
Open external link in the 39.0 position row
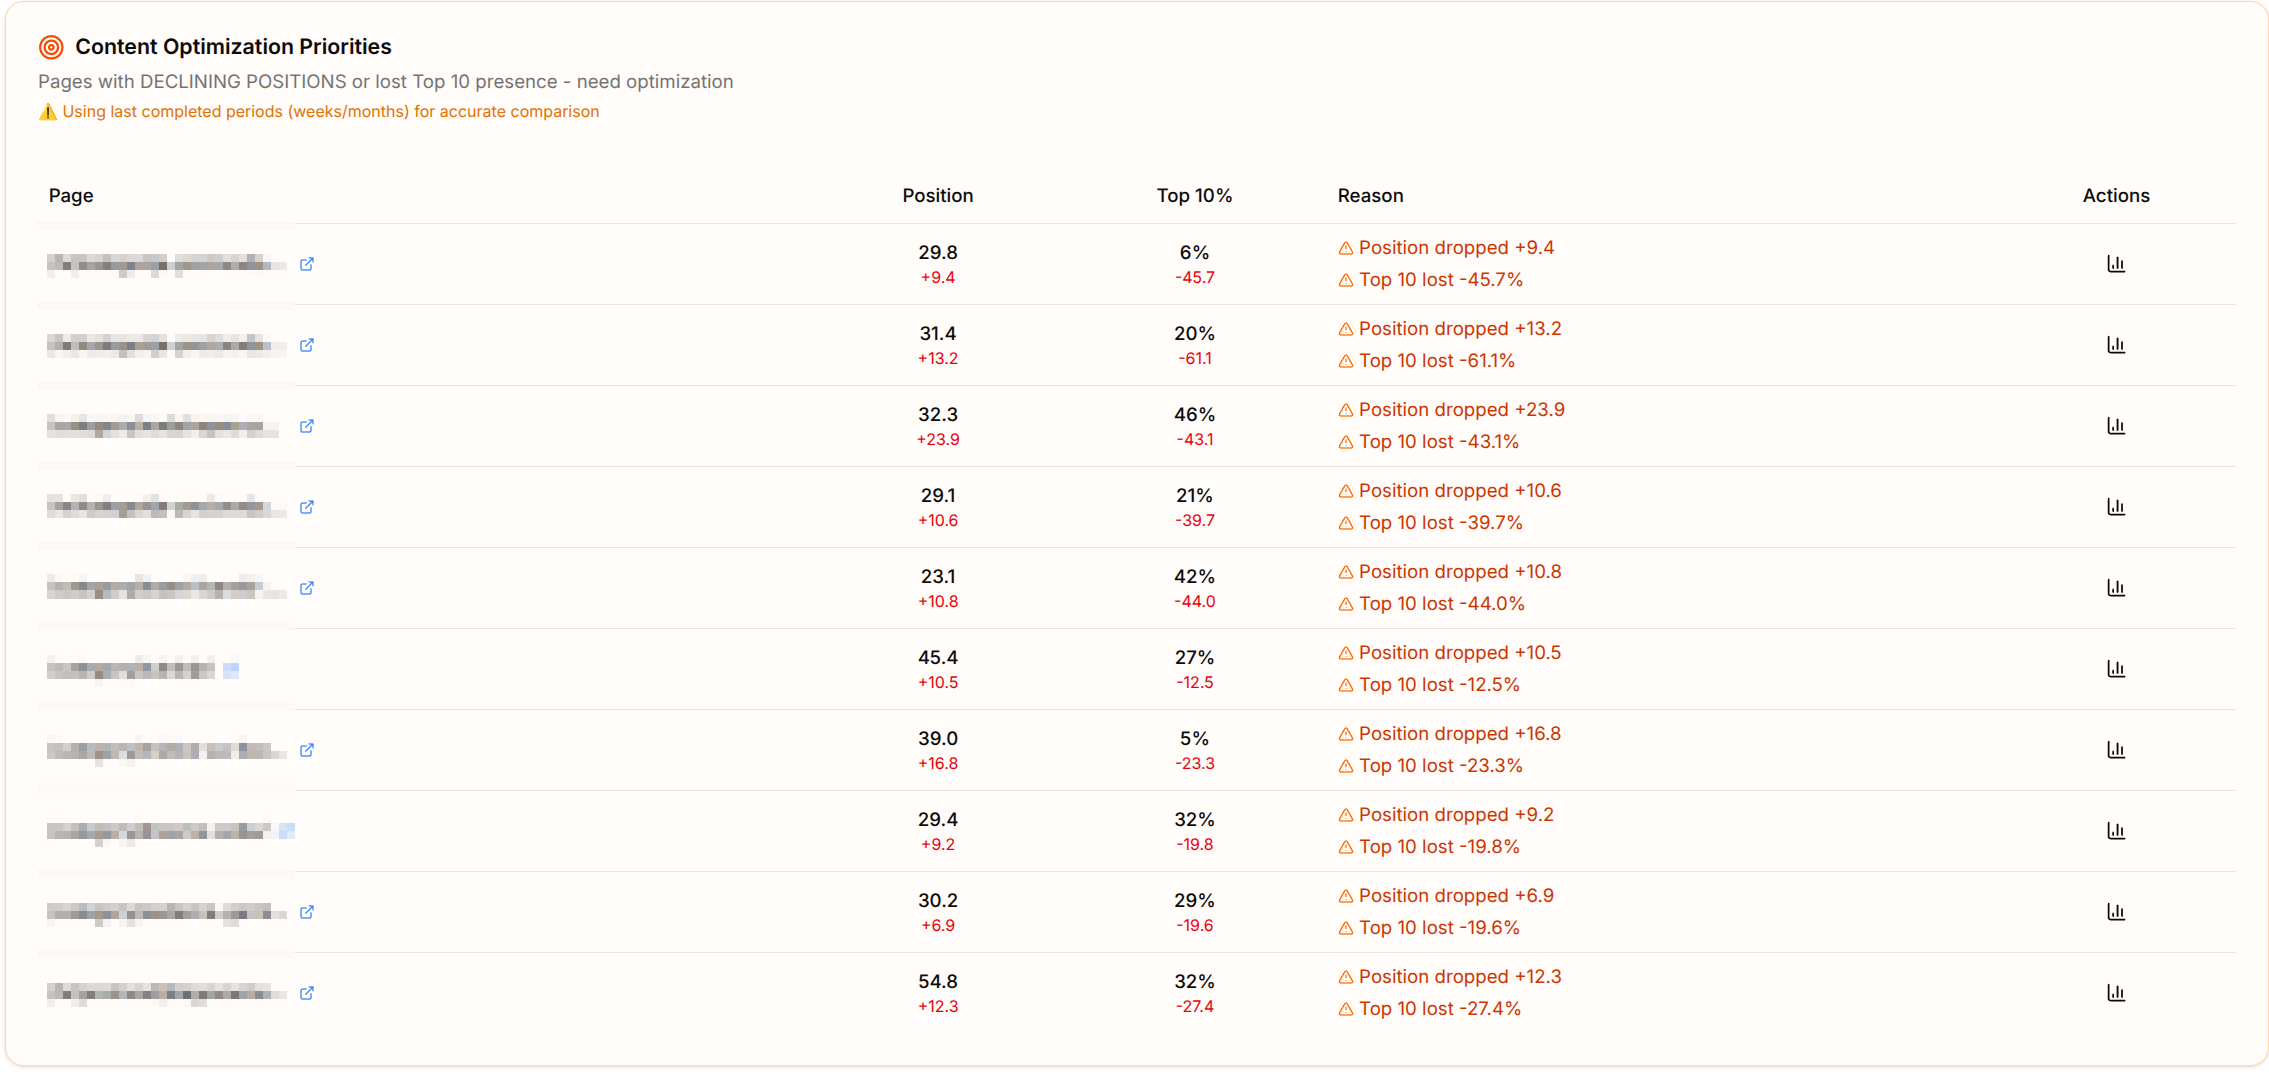click(307, 750)
